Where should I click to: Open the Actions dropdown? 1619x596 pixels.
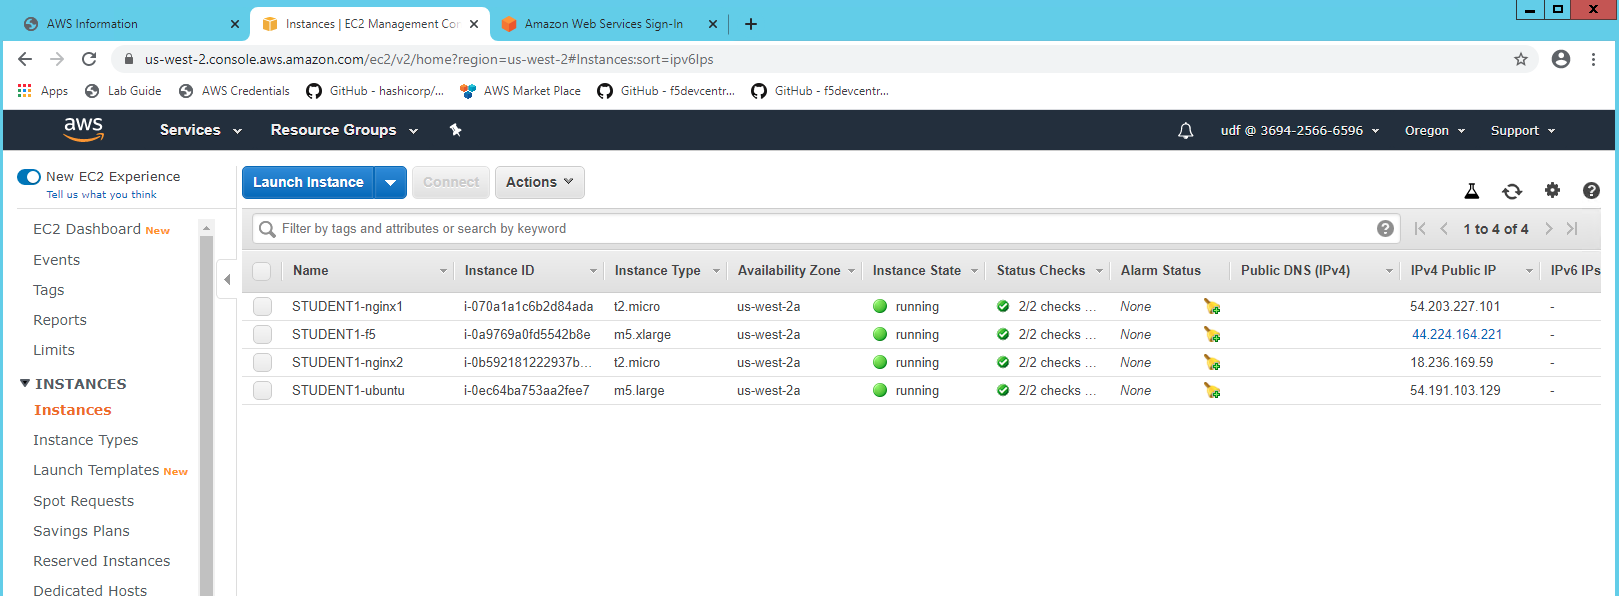click(x=540, y=182)
